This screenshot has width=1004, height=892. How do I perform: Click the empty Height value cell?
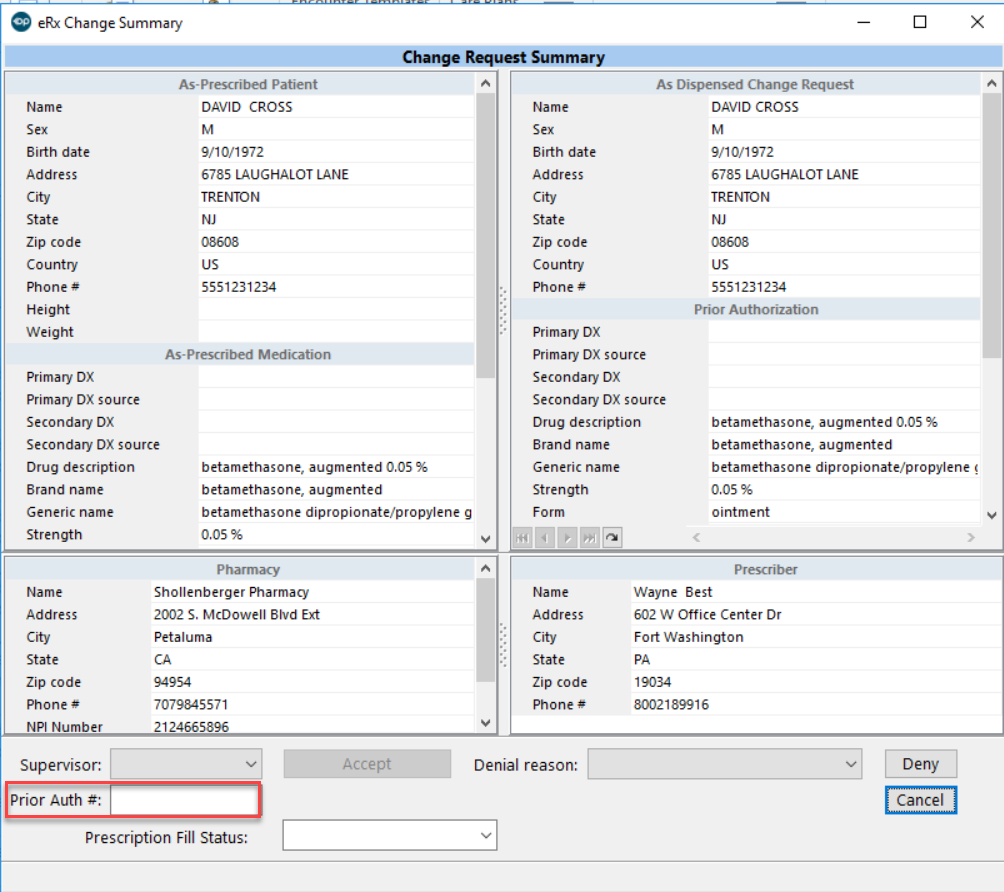tap(336, 310)
